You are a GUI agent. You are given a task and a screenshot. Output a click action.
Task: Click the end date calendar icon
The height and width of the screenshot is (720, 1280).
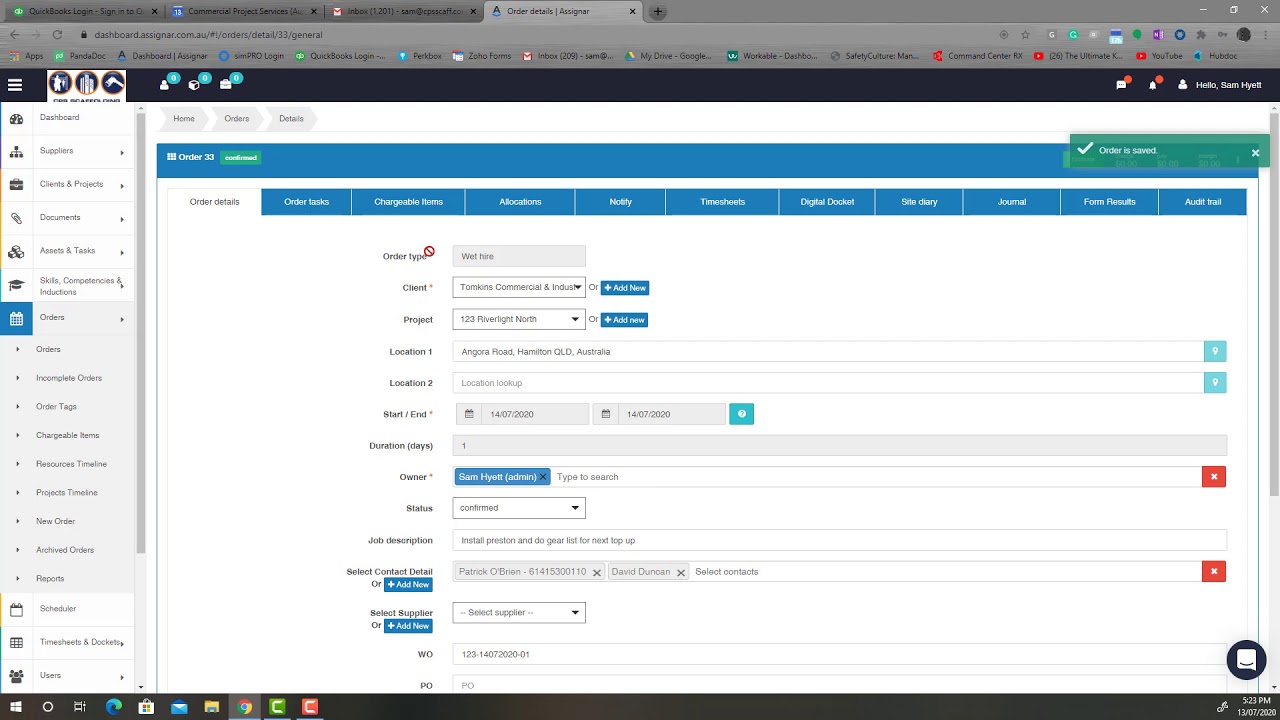coord(606,414)
